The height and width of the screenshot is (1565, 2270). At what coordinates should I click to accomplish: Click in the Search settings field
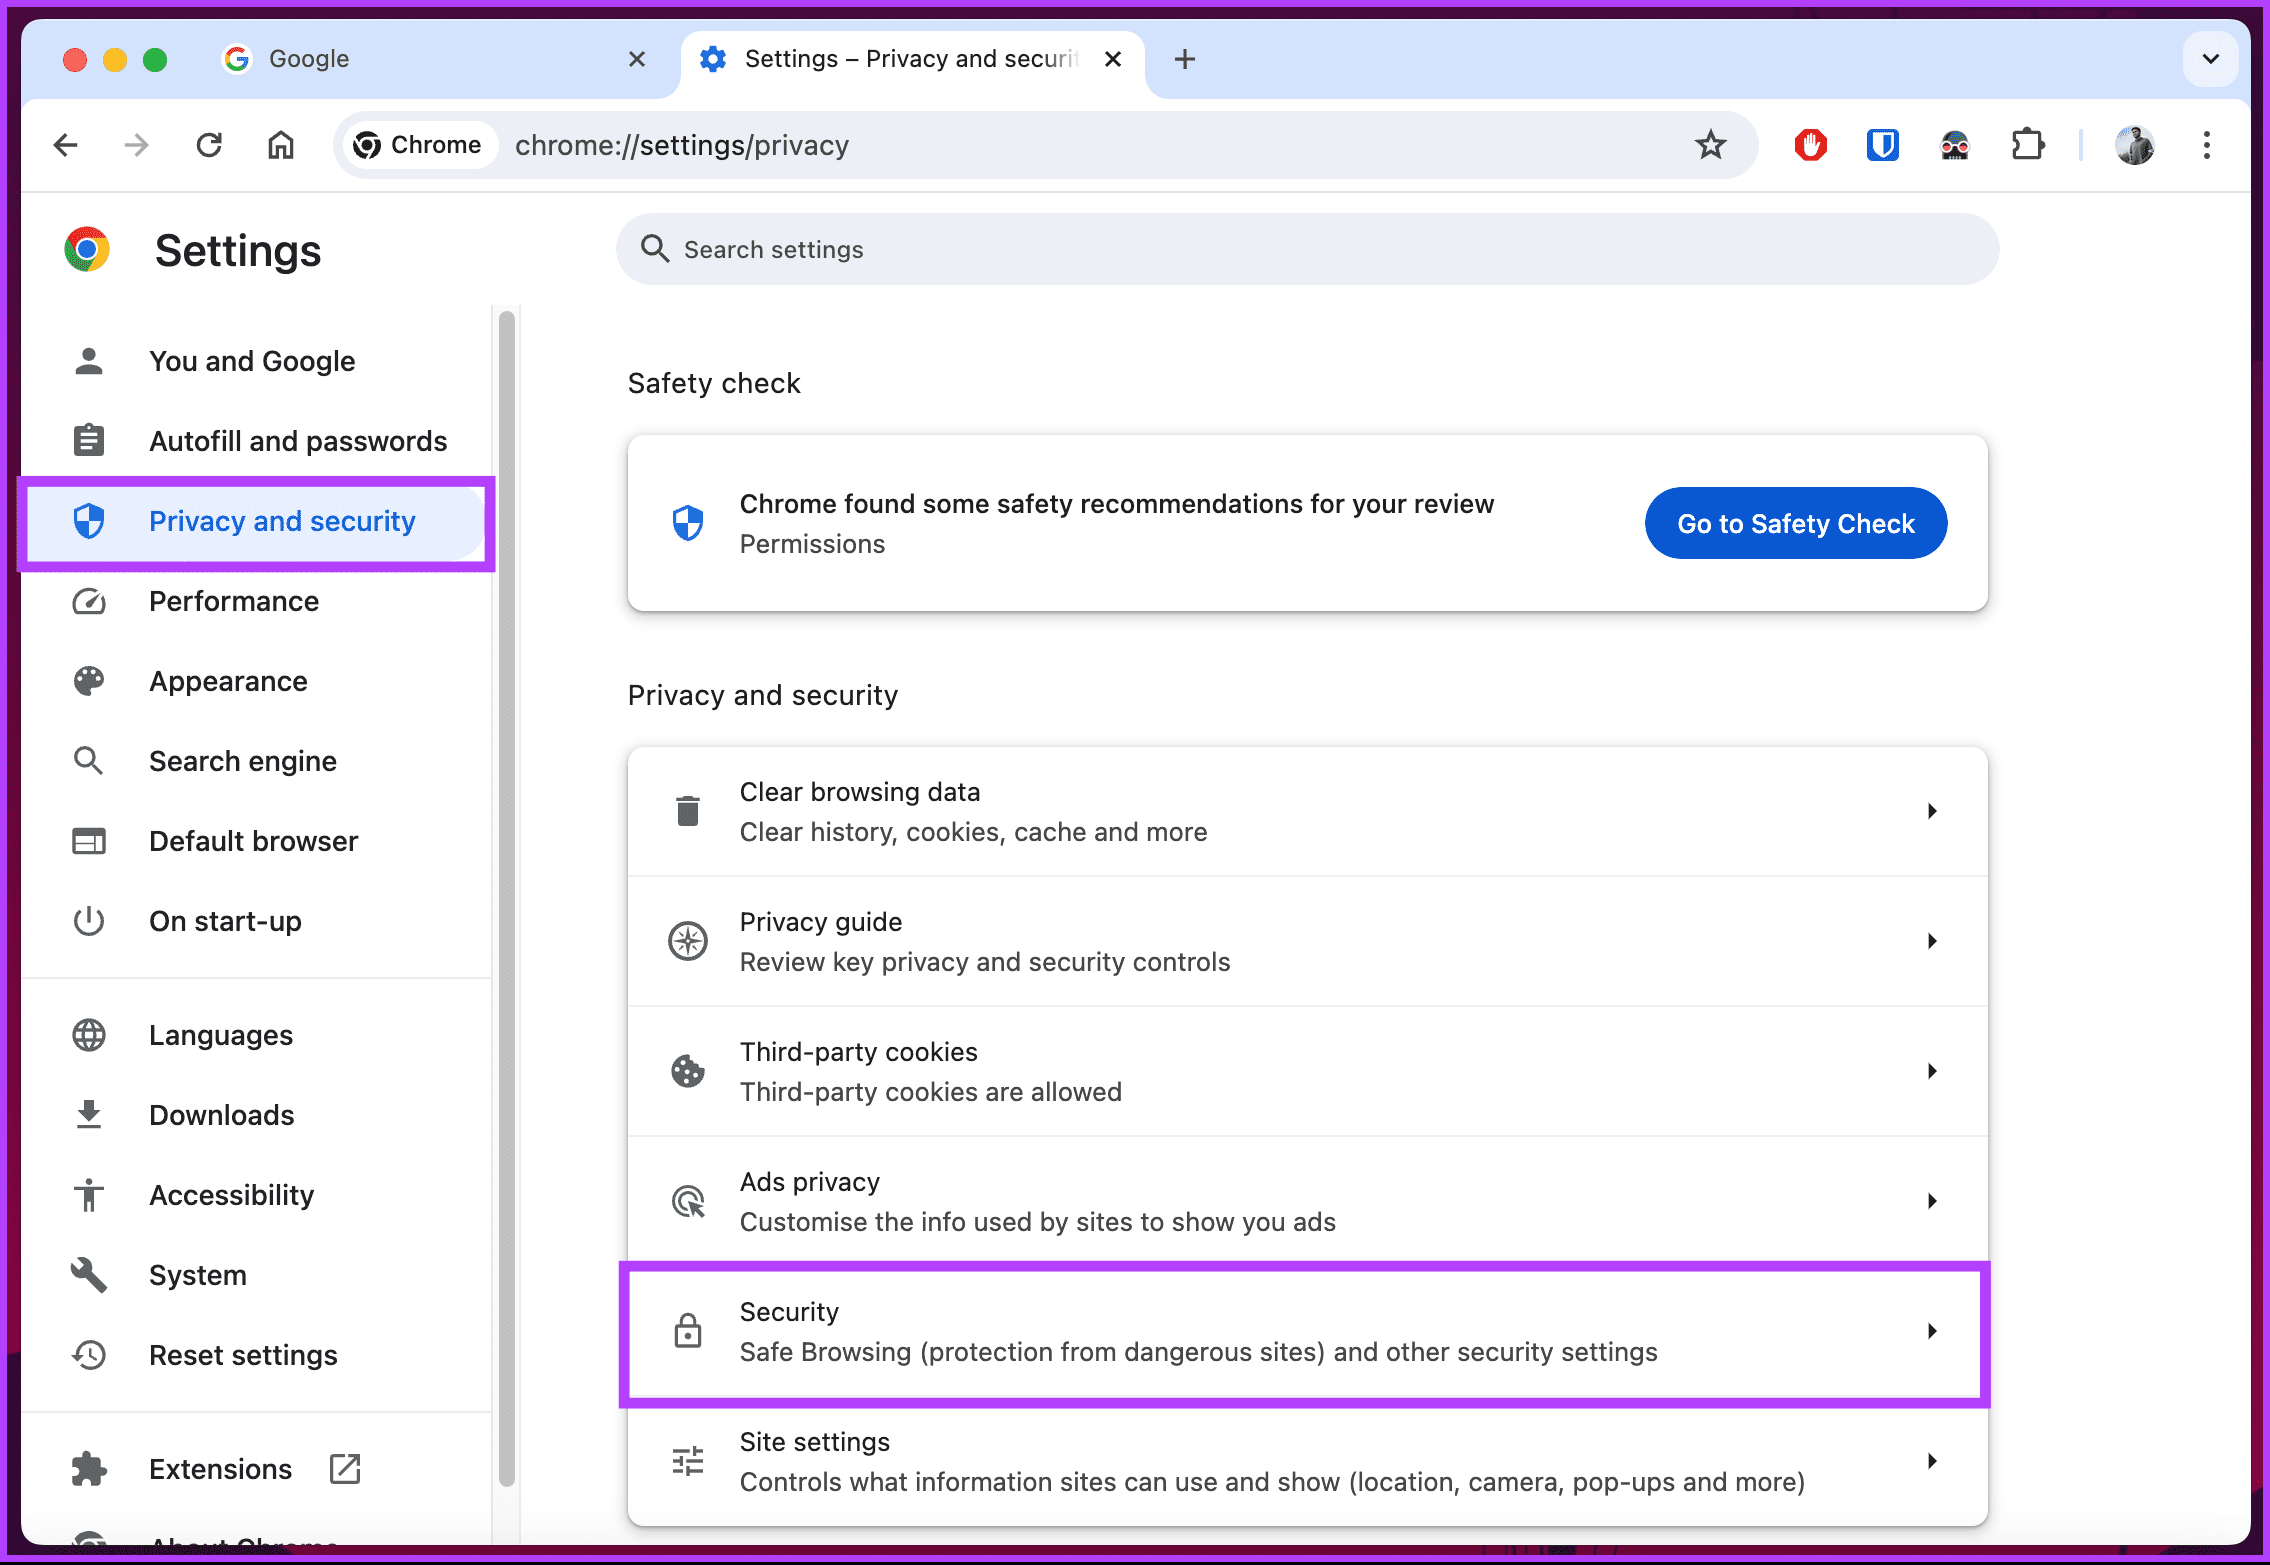[1307, 249]
